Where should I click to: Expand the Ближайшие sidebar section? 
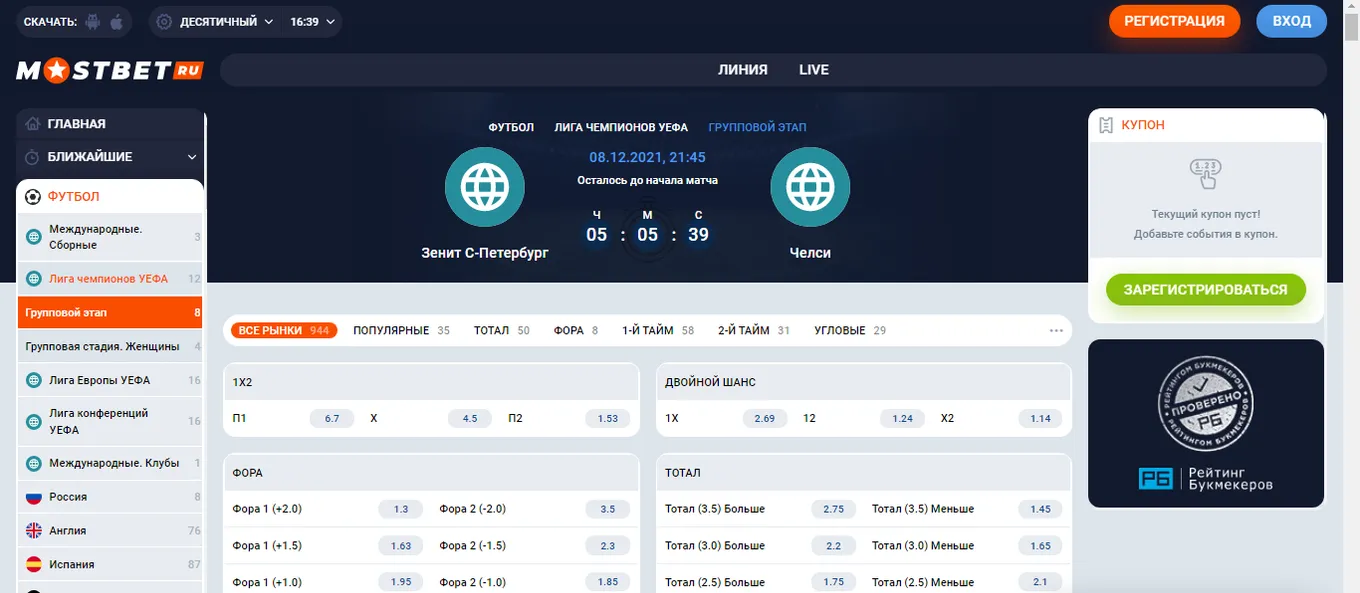pos(111,157)
